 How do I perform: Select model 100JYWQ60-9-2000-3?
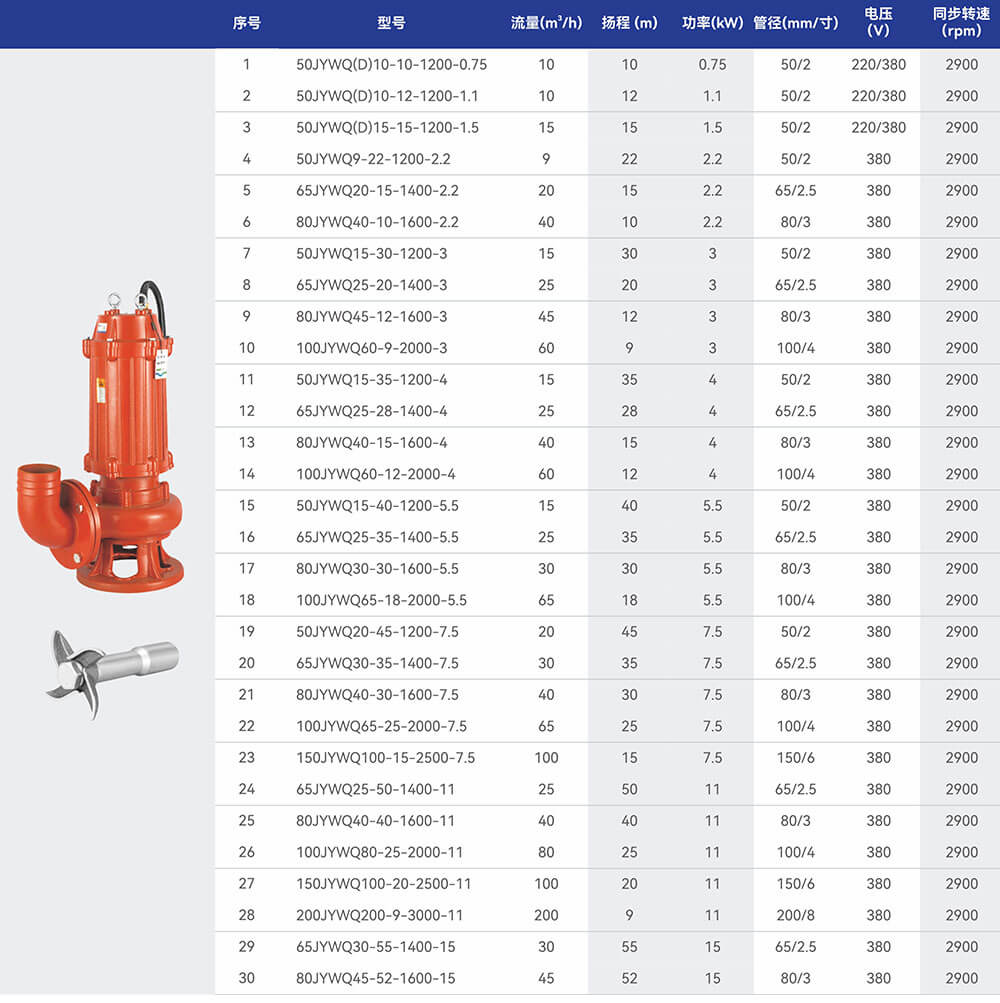371,348
